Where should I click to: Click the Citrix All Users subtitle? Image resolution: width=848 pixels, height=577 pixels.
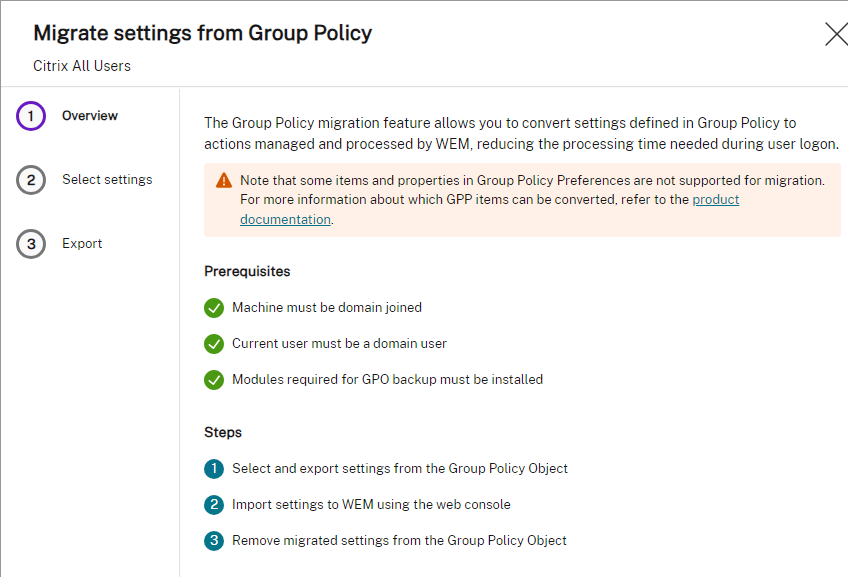82,66
